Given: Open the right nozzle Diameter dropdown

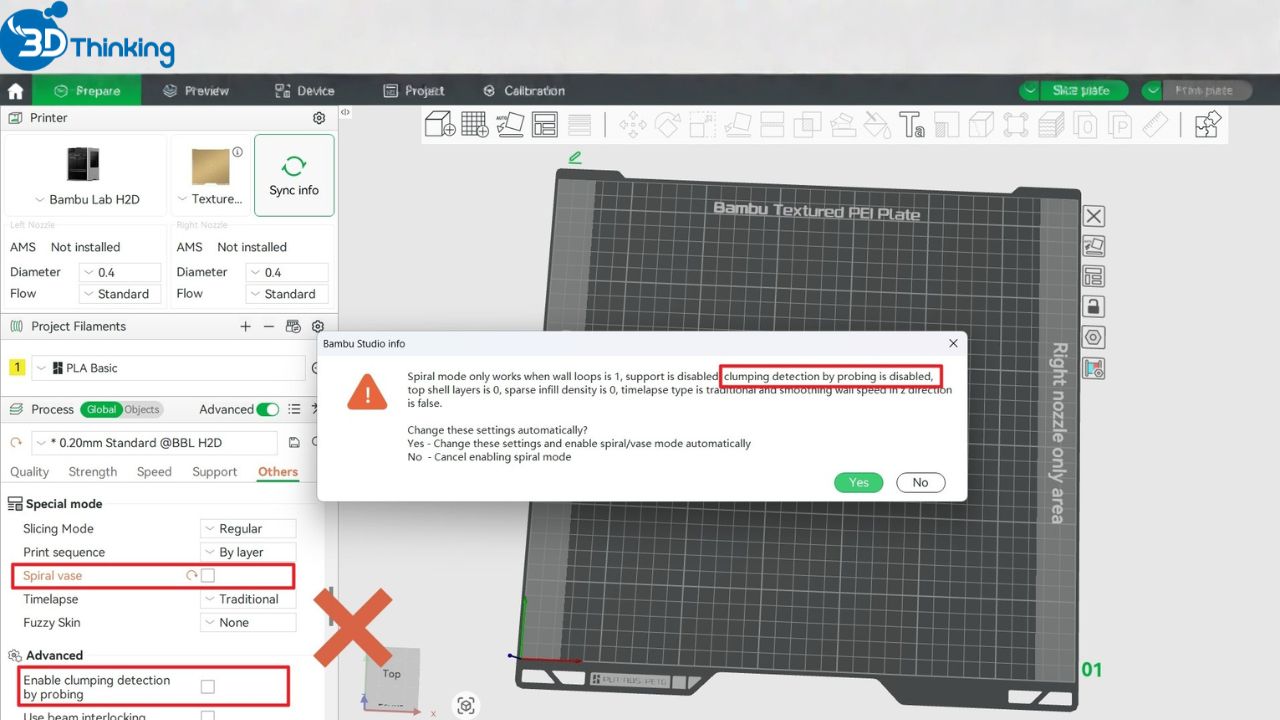Looking at the screenshot, I should (x=287, y=272).
